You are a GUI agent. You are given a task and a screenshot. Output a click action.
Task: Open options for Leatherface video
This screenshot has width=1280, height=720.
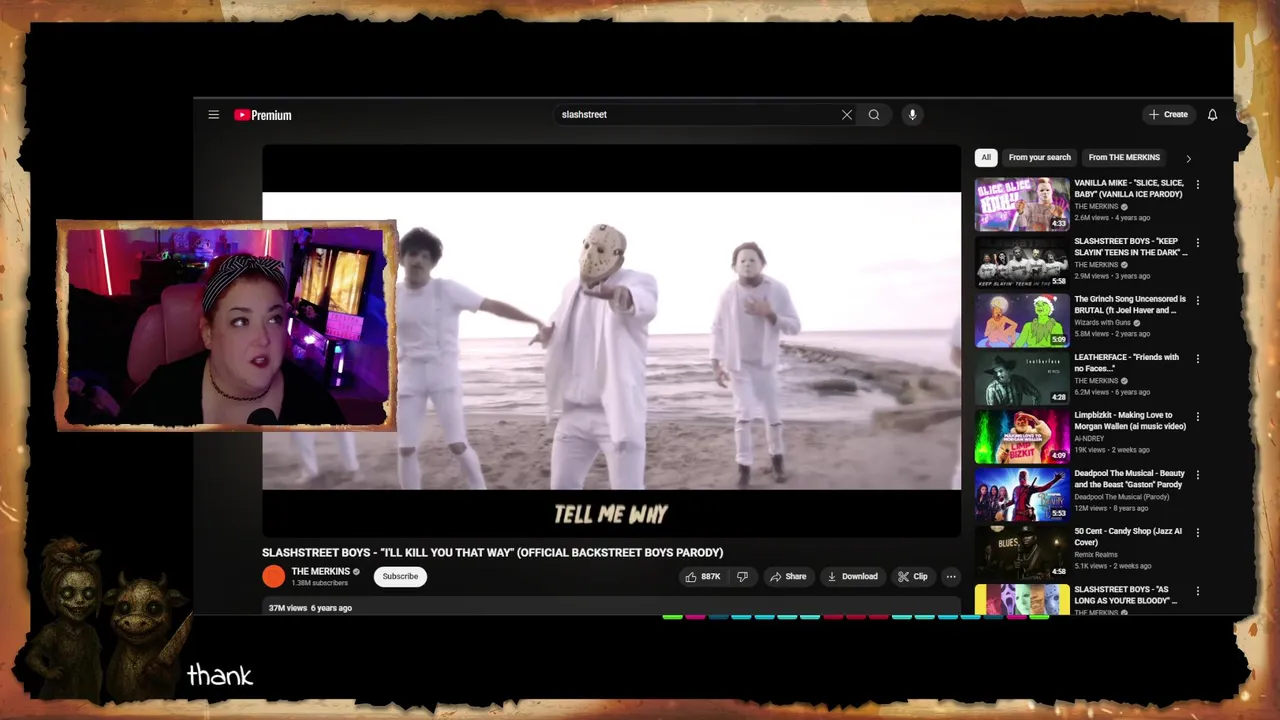1198,359
